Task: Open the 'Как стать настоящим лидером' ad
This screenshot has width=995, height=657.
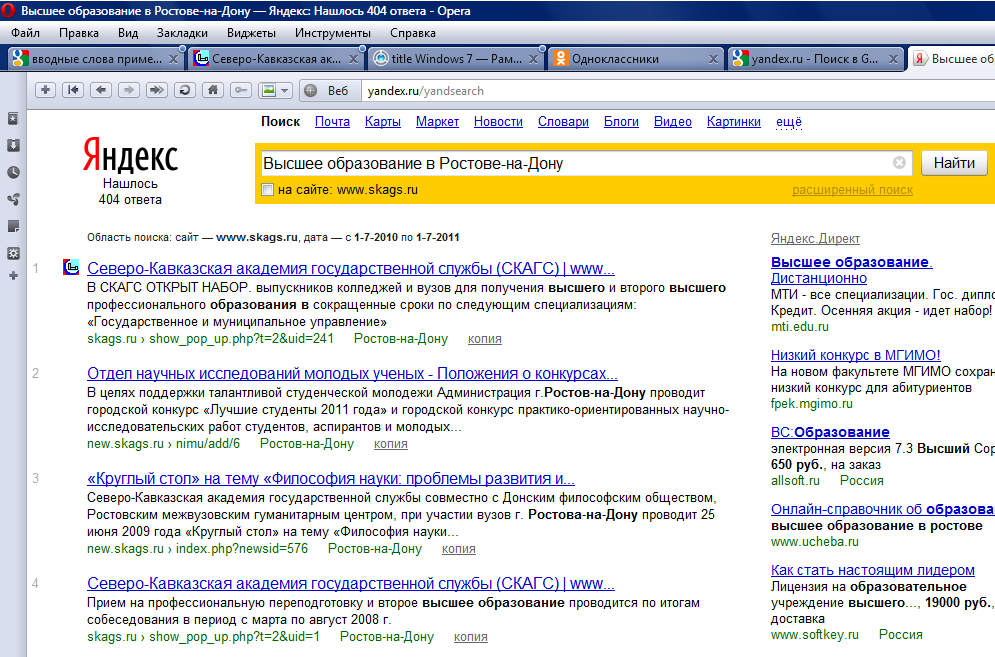Action: (x=873, y=570)
